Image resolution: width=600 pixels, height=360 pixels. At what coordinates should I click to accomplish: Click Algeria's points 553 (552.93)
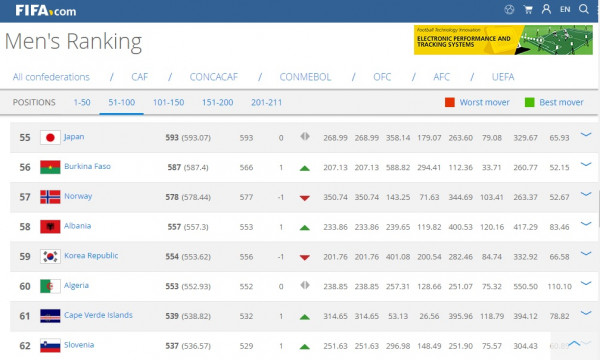[188, 286]
